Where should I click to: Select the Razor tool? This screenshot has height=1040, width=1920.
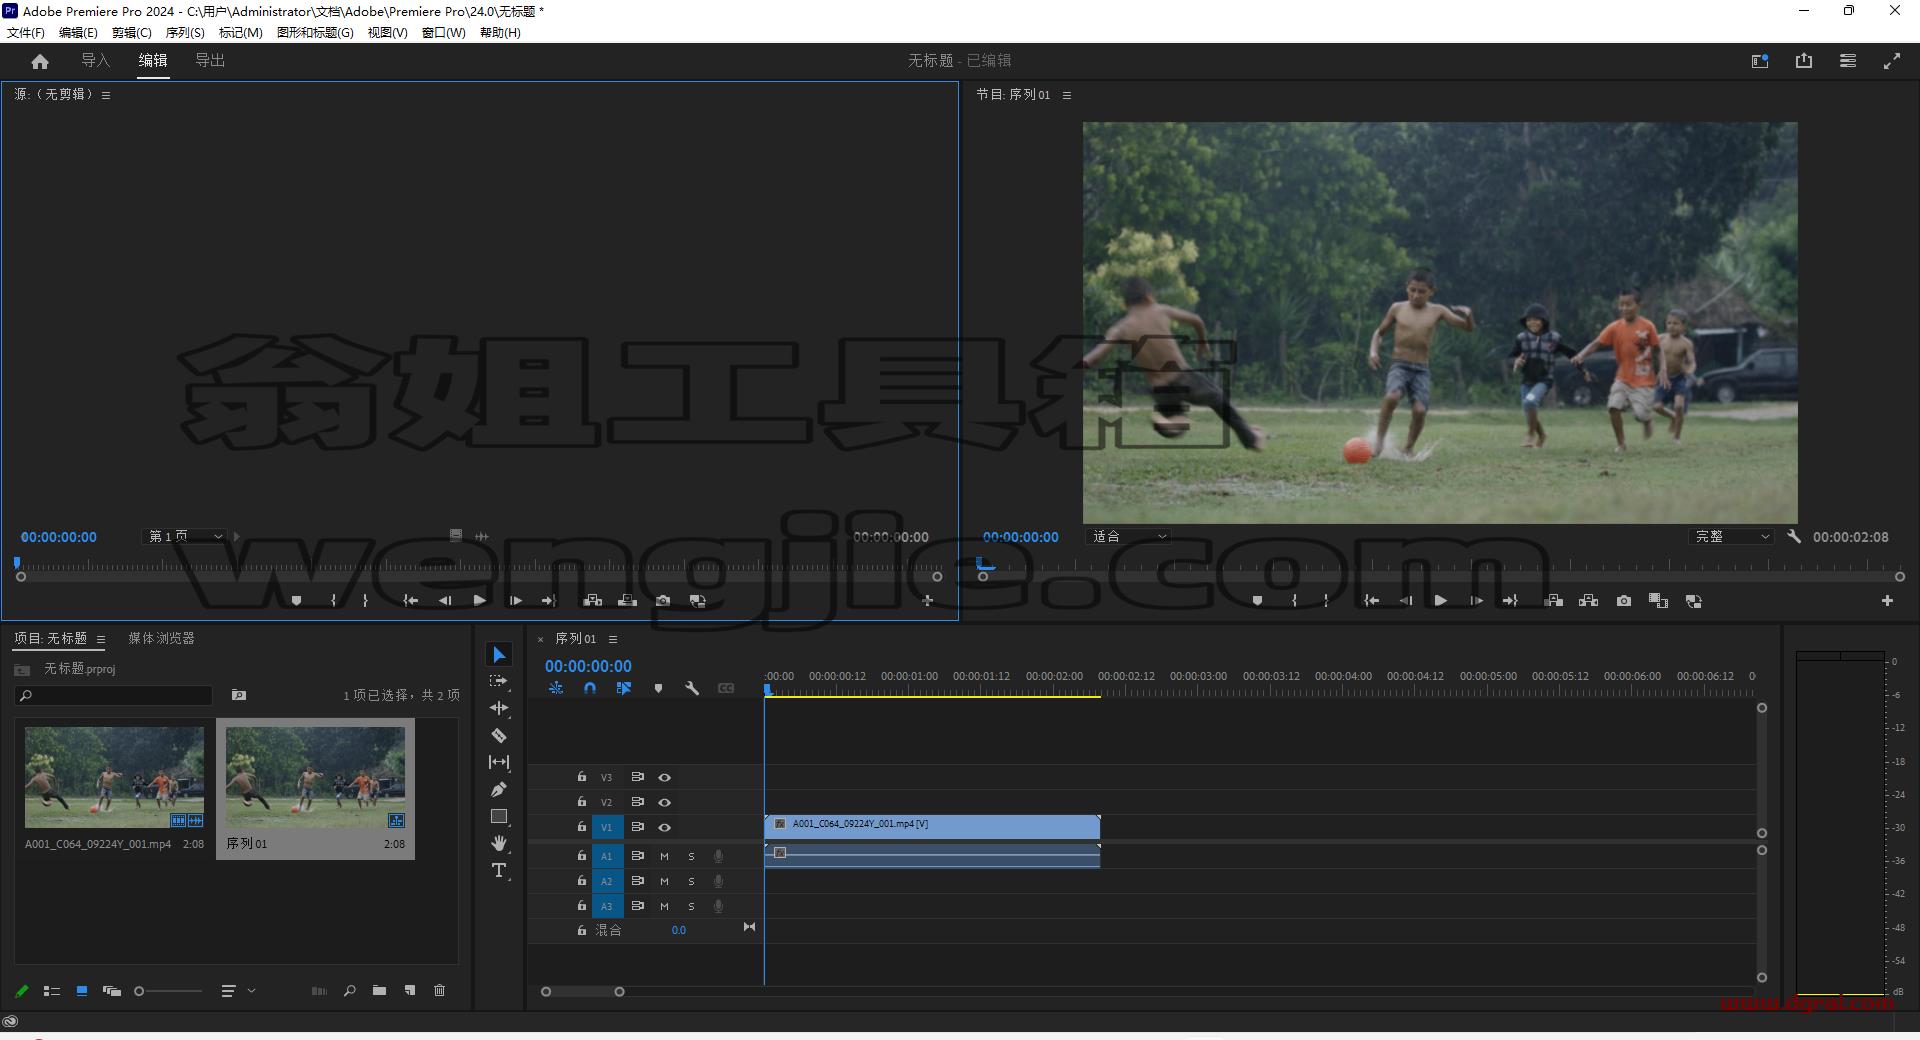499,736
